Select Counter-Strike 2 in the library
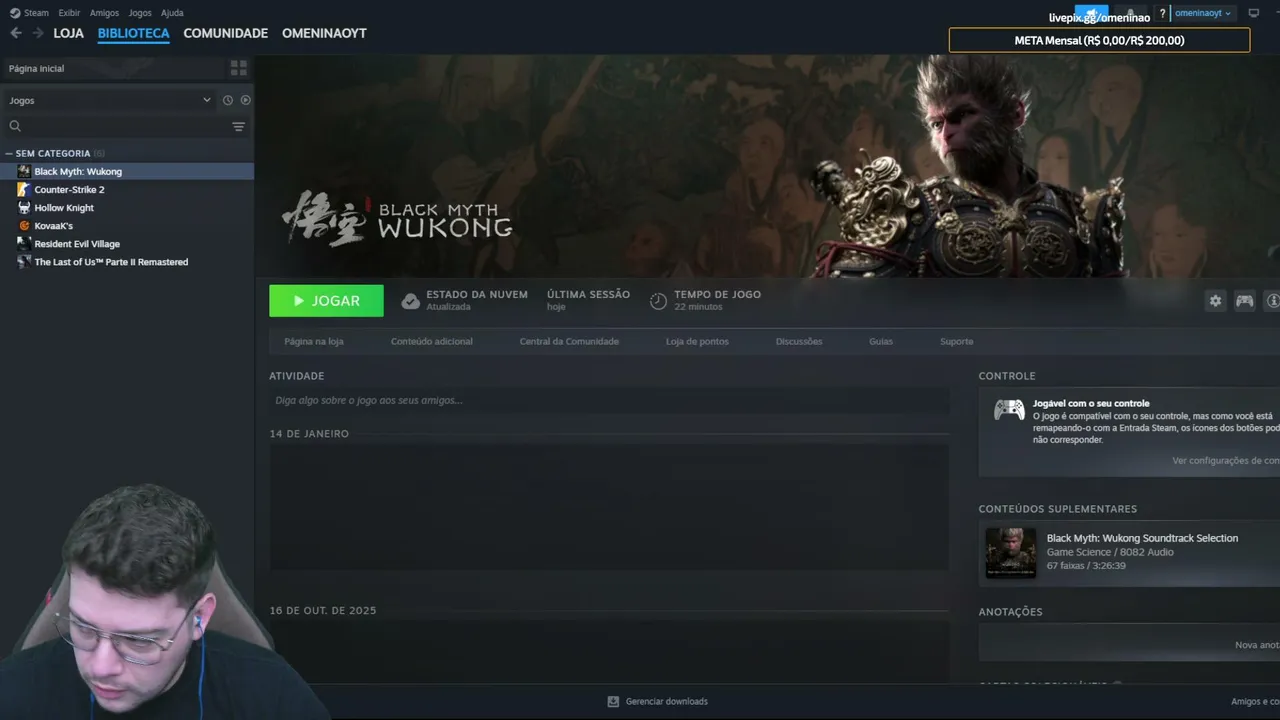 coord(127,189)
